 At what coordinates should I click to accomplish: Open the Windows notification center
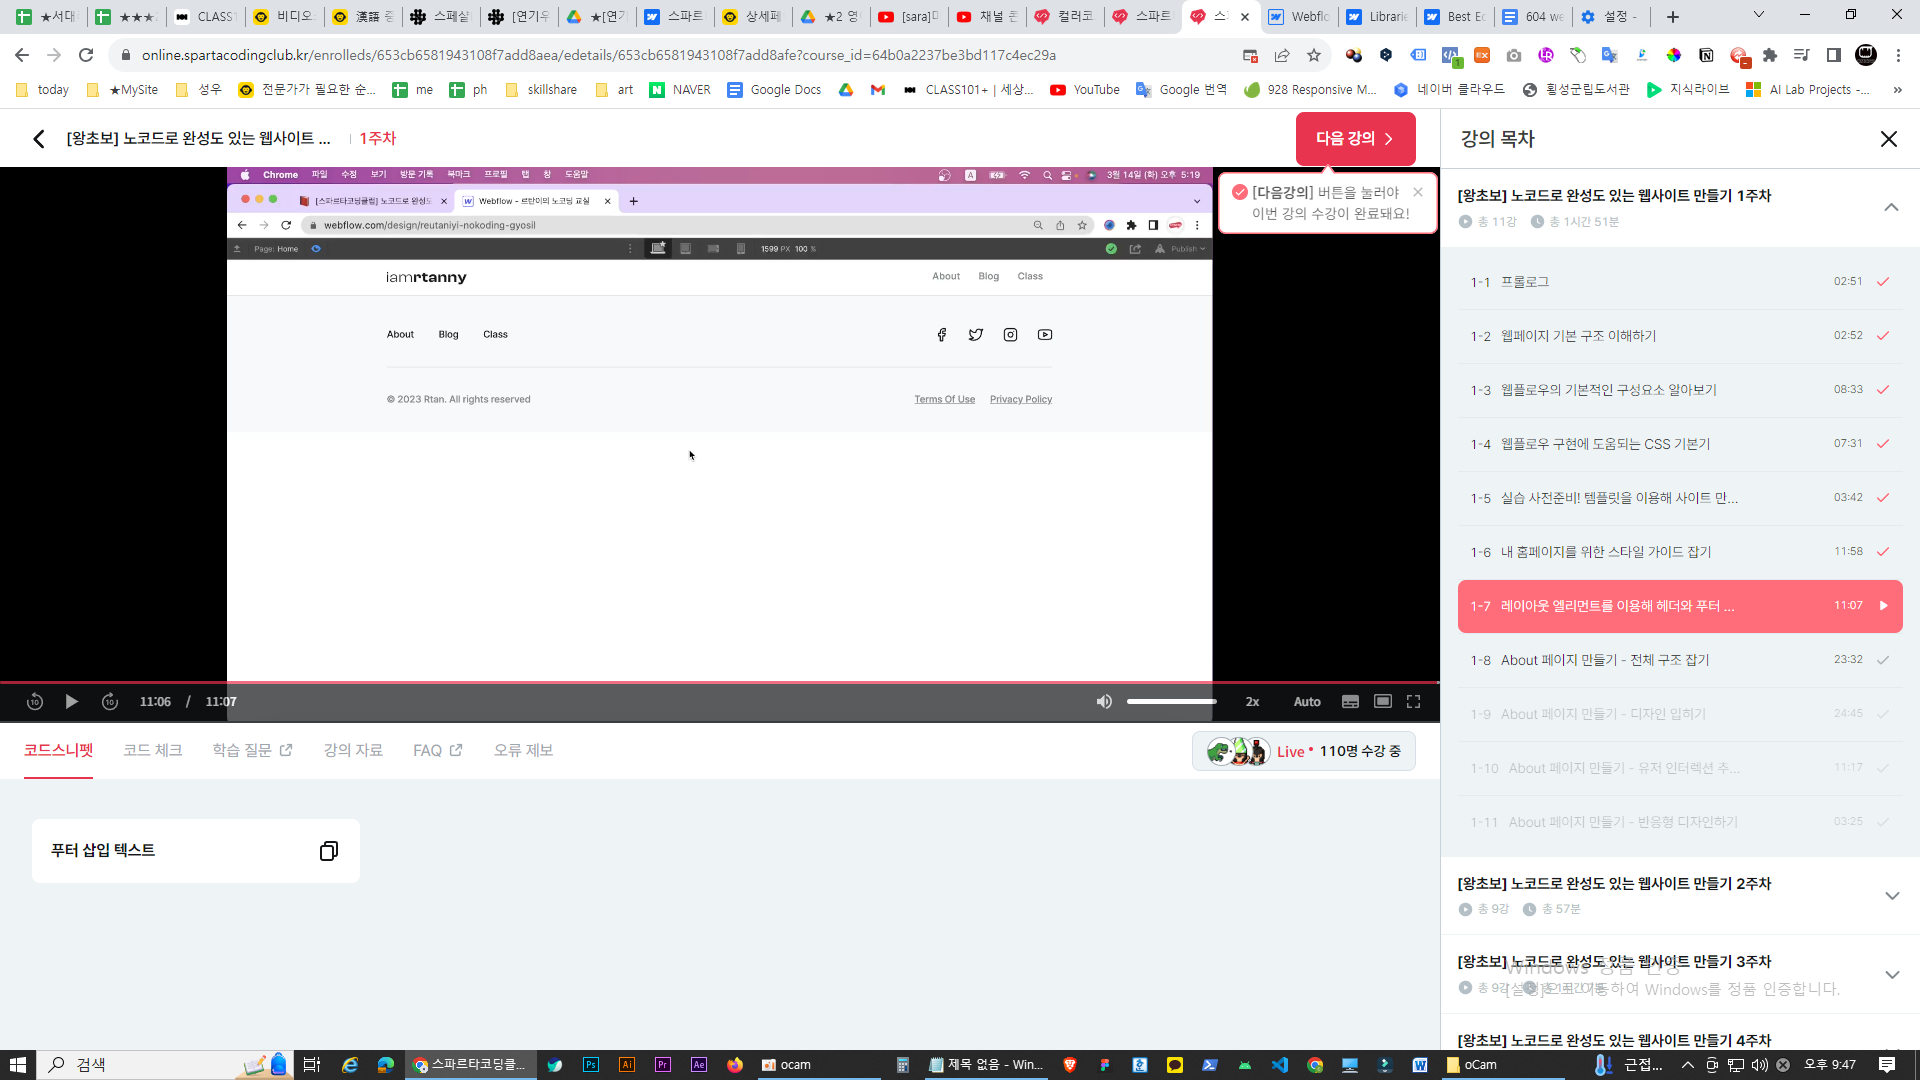[x=1887, y=1065]
